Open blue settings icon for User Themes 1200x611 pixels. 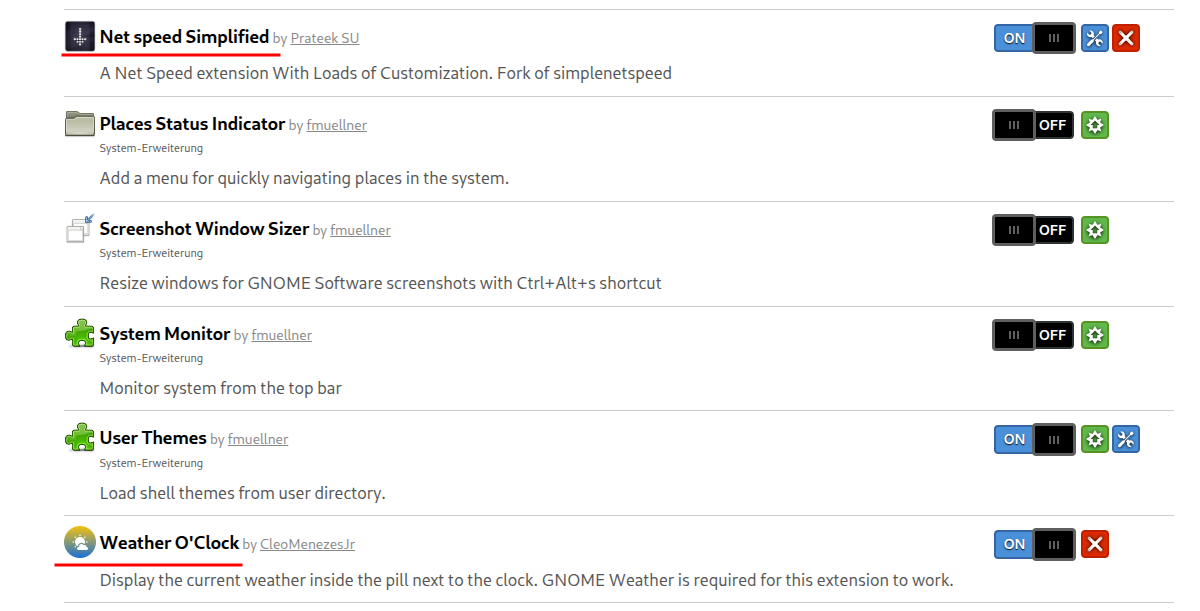(x=1126, y=439)
